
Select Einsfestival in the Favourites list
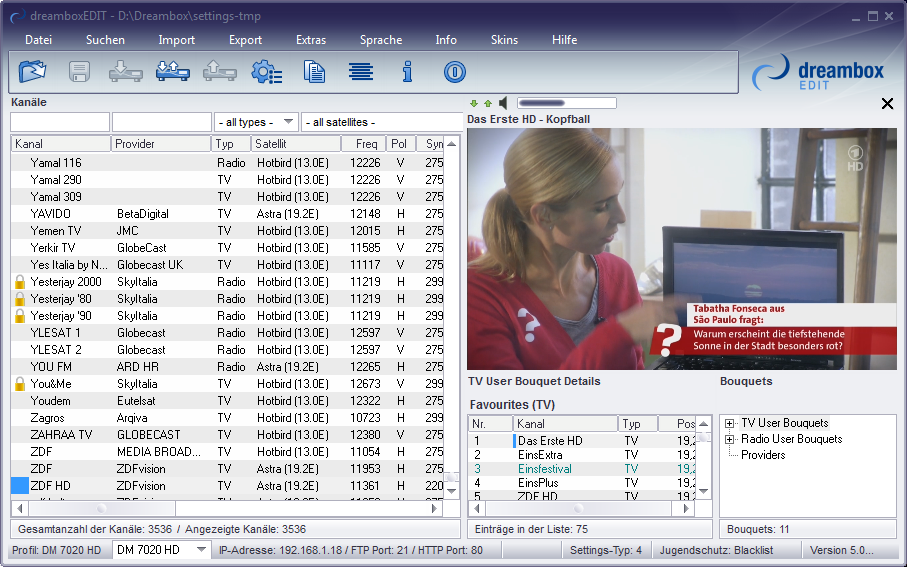(x=581, y=469)
